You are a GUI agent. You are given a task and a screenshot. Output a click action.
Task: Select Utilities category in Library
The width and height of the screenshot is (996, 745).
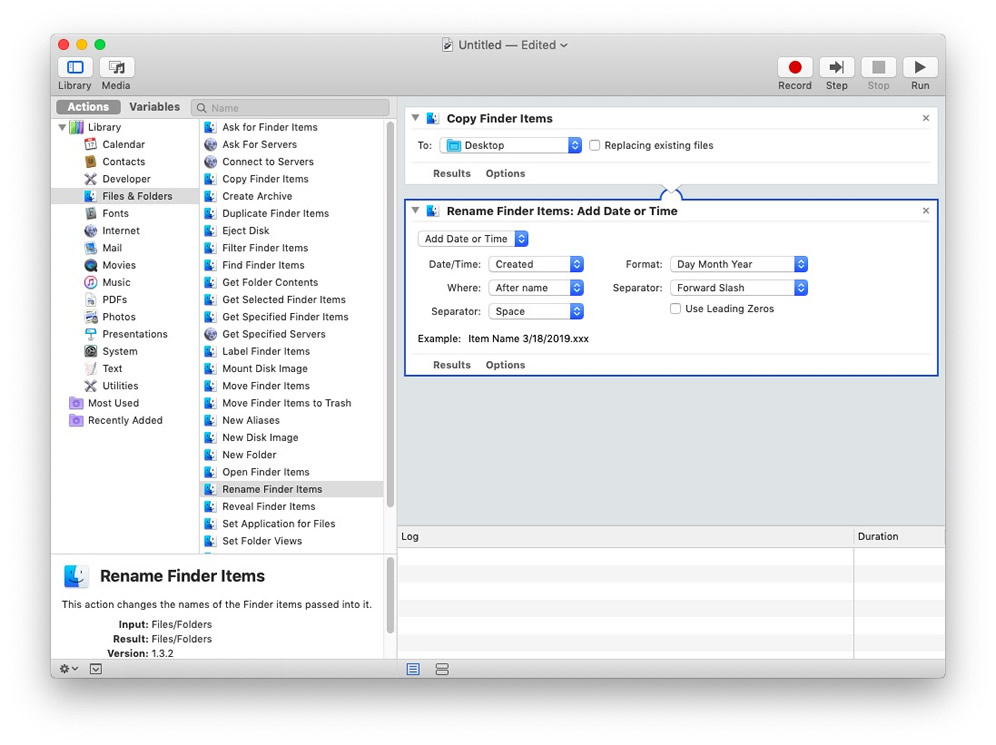click(120, 386)
